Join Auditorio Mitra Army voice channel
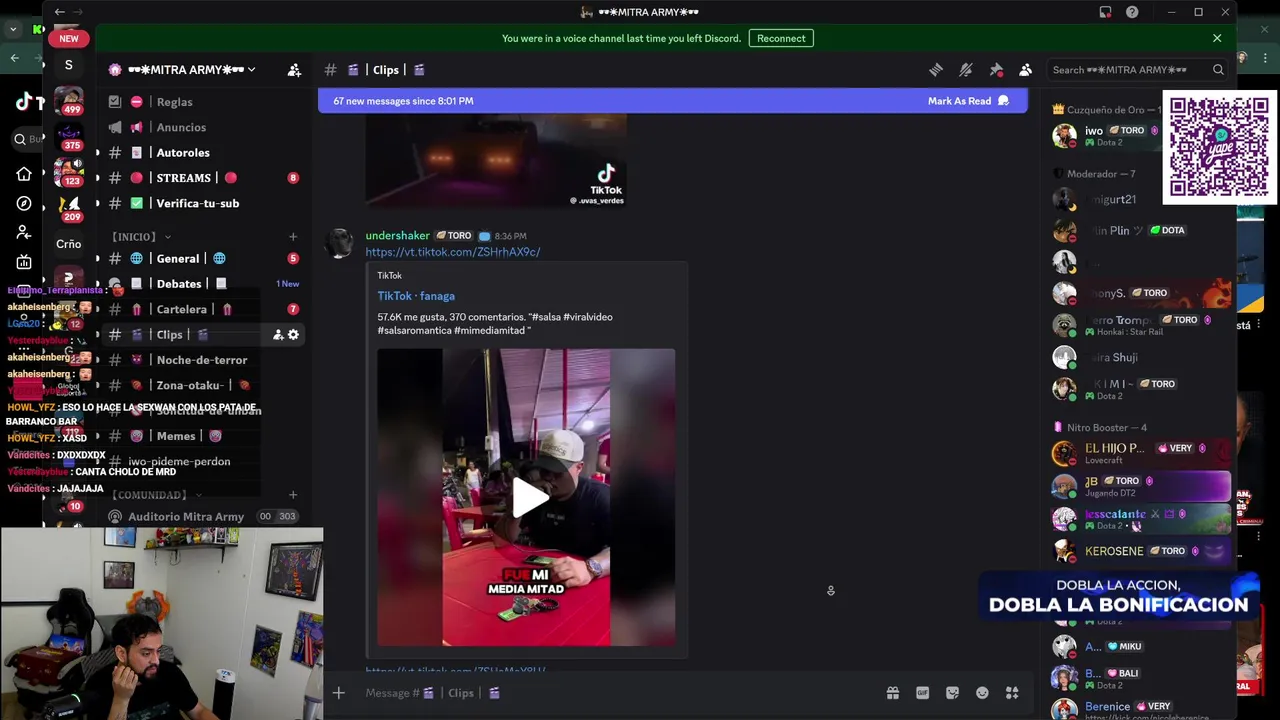 205,516
